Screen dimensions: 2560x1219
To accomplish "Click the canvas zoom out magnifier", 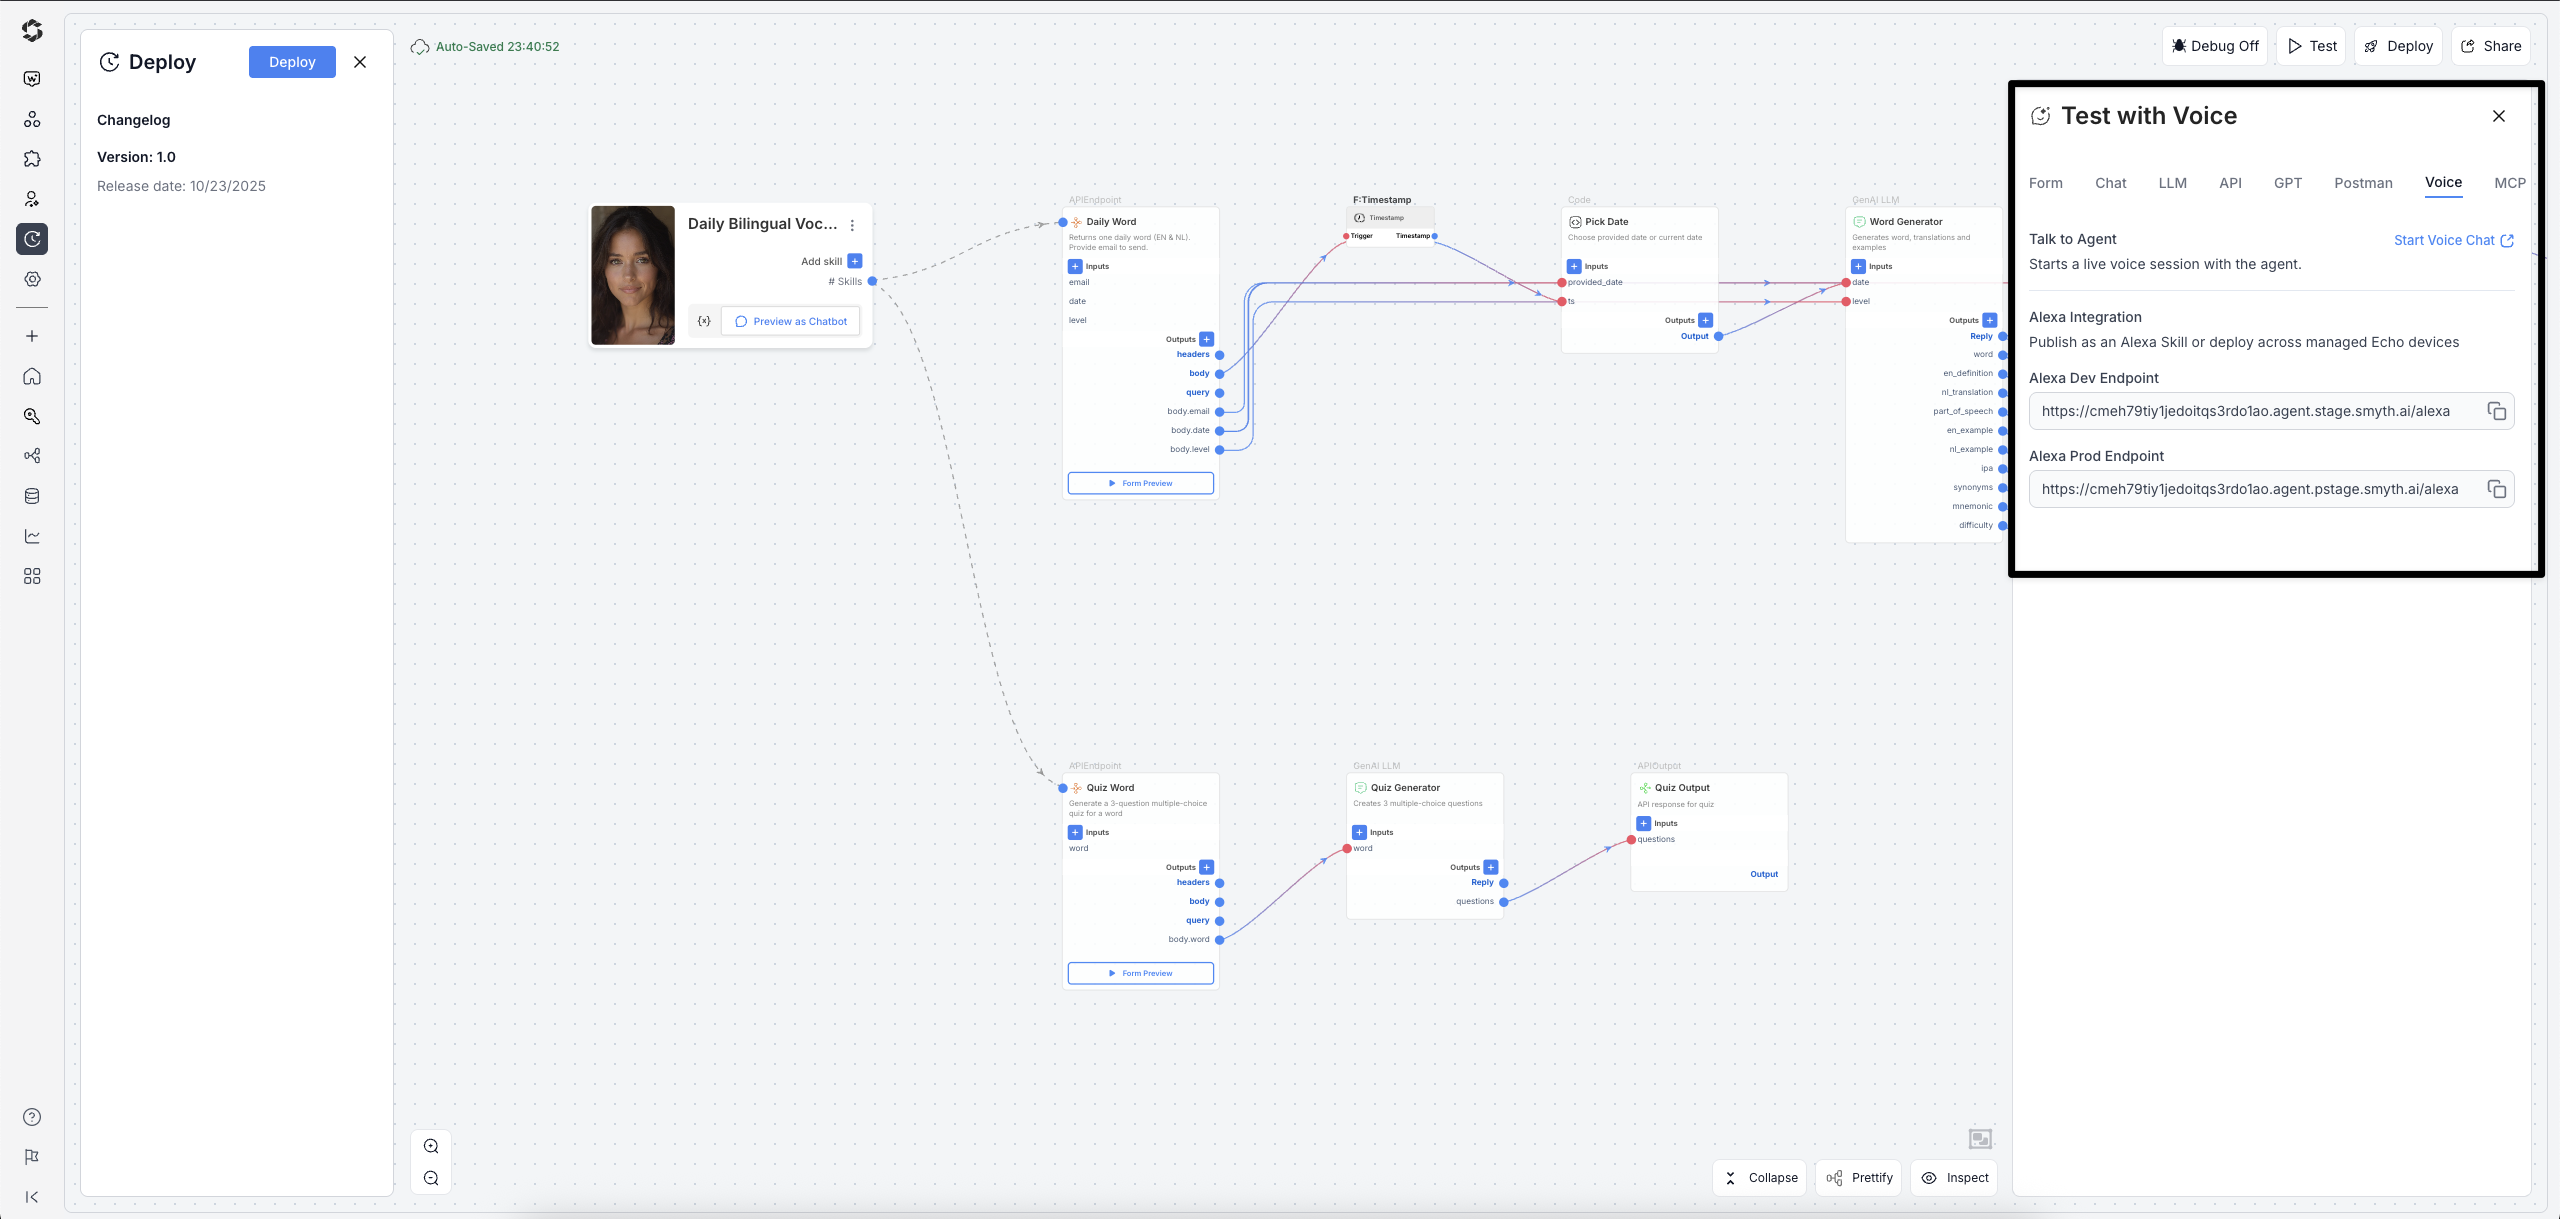I will tap(431, 1178).
